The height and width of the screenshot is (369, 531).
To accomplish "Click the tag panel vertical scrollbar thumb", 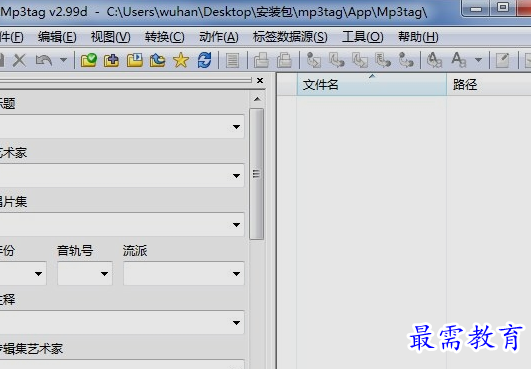I will point(257,174).
